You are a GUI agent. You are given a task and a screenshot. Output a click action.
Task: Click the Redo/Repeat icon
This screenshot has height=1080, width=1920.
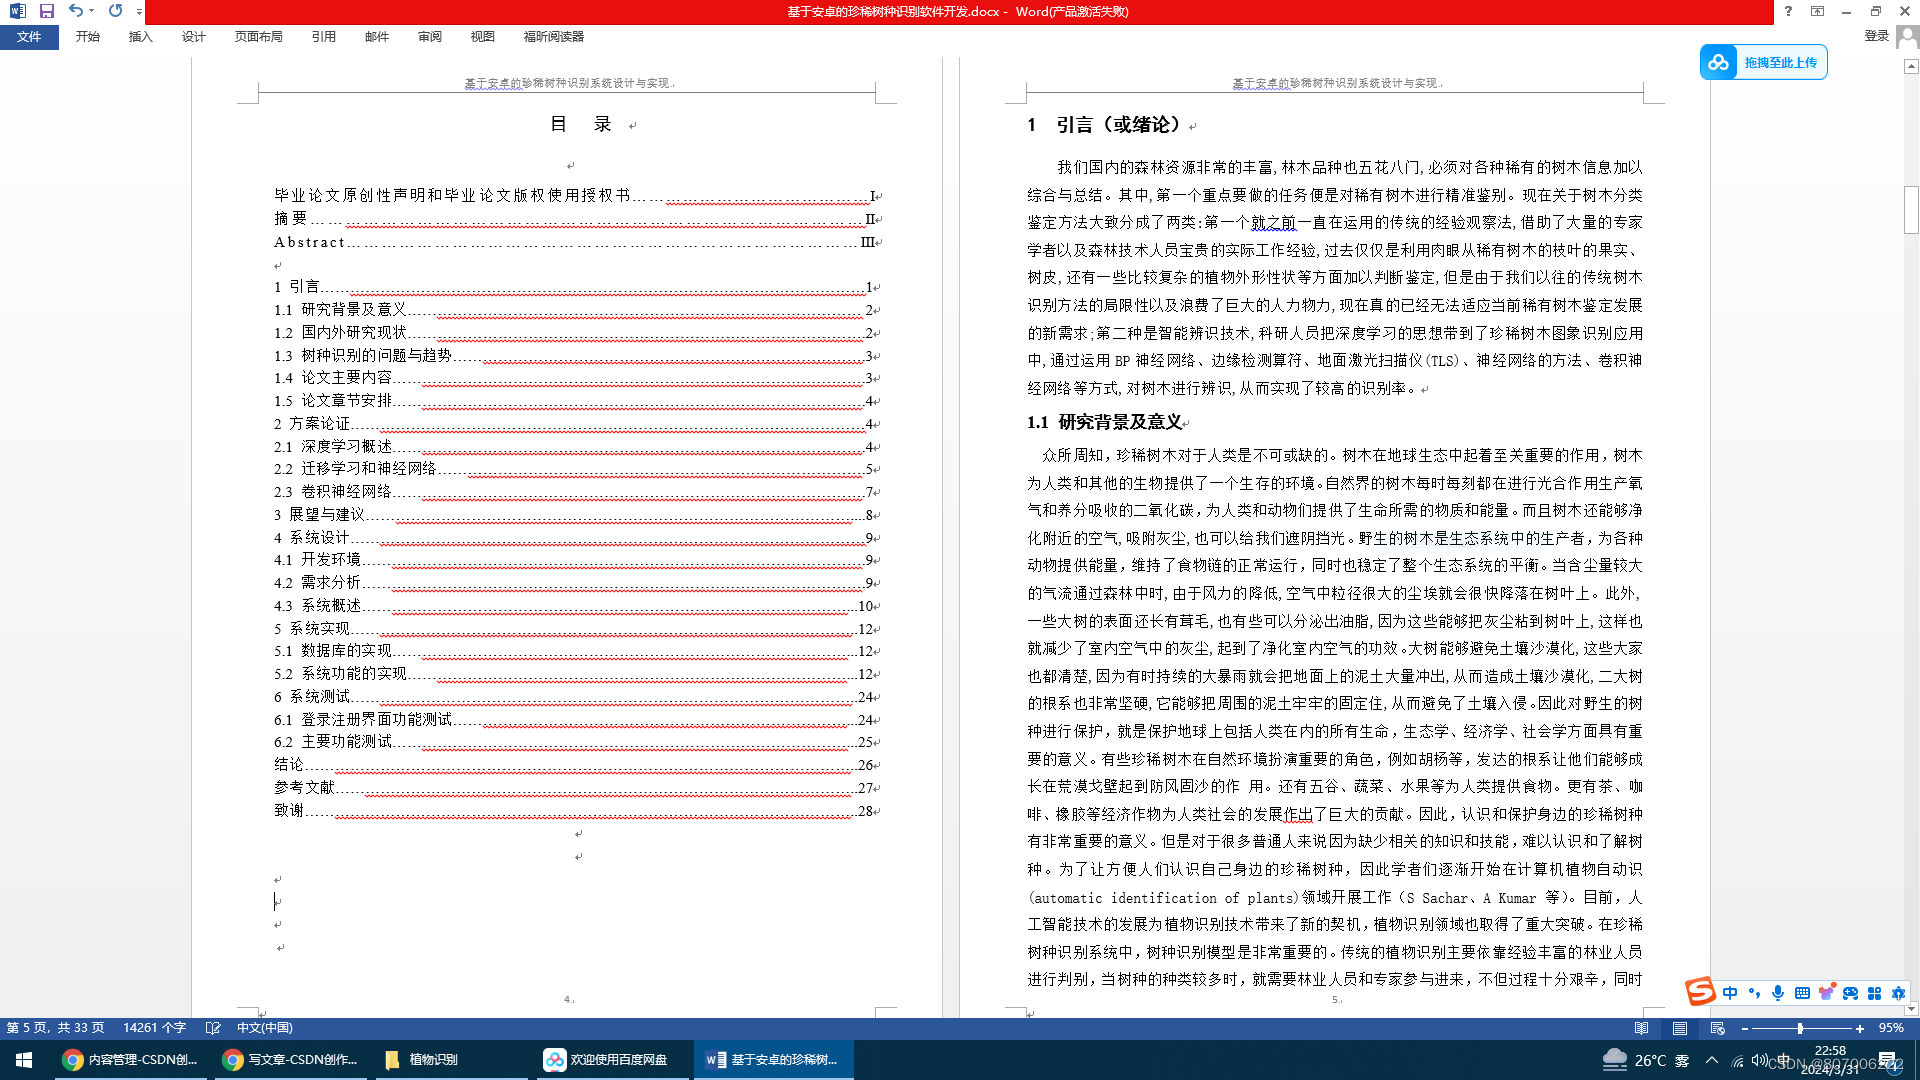[115, 11]
